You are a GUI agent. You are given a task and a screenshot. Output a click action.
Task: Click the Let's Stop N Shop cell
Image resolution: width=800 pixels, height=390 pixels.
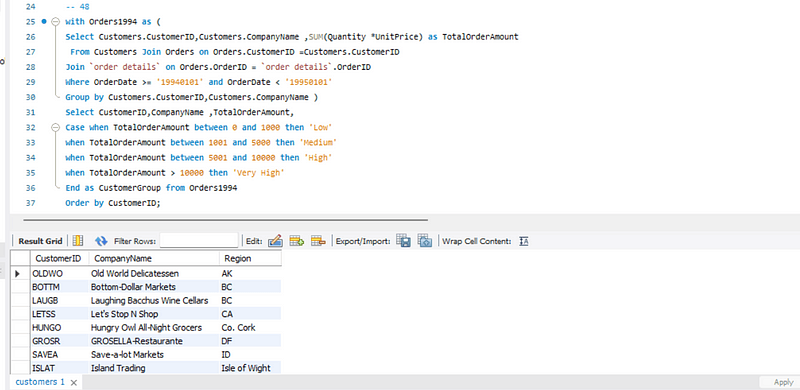155,314
